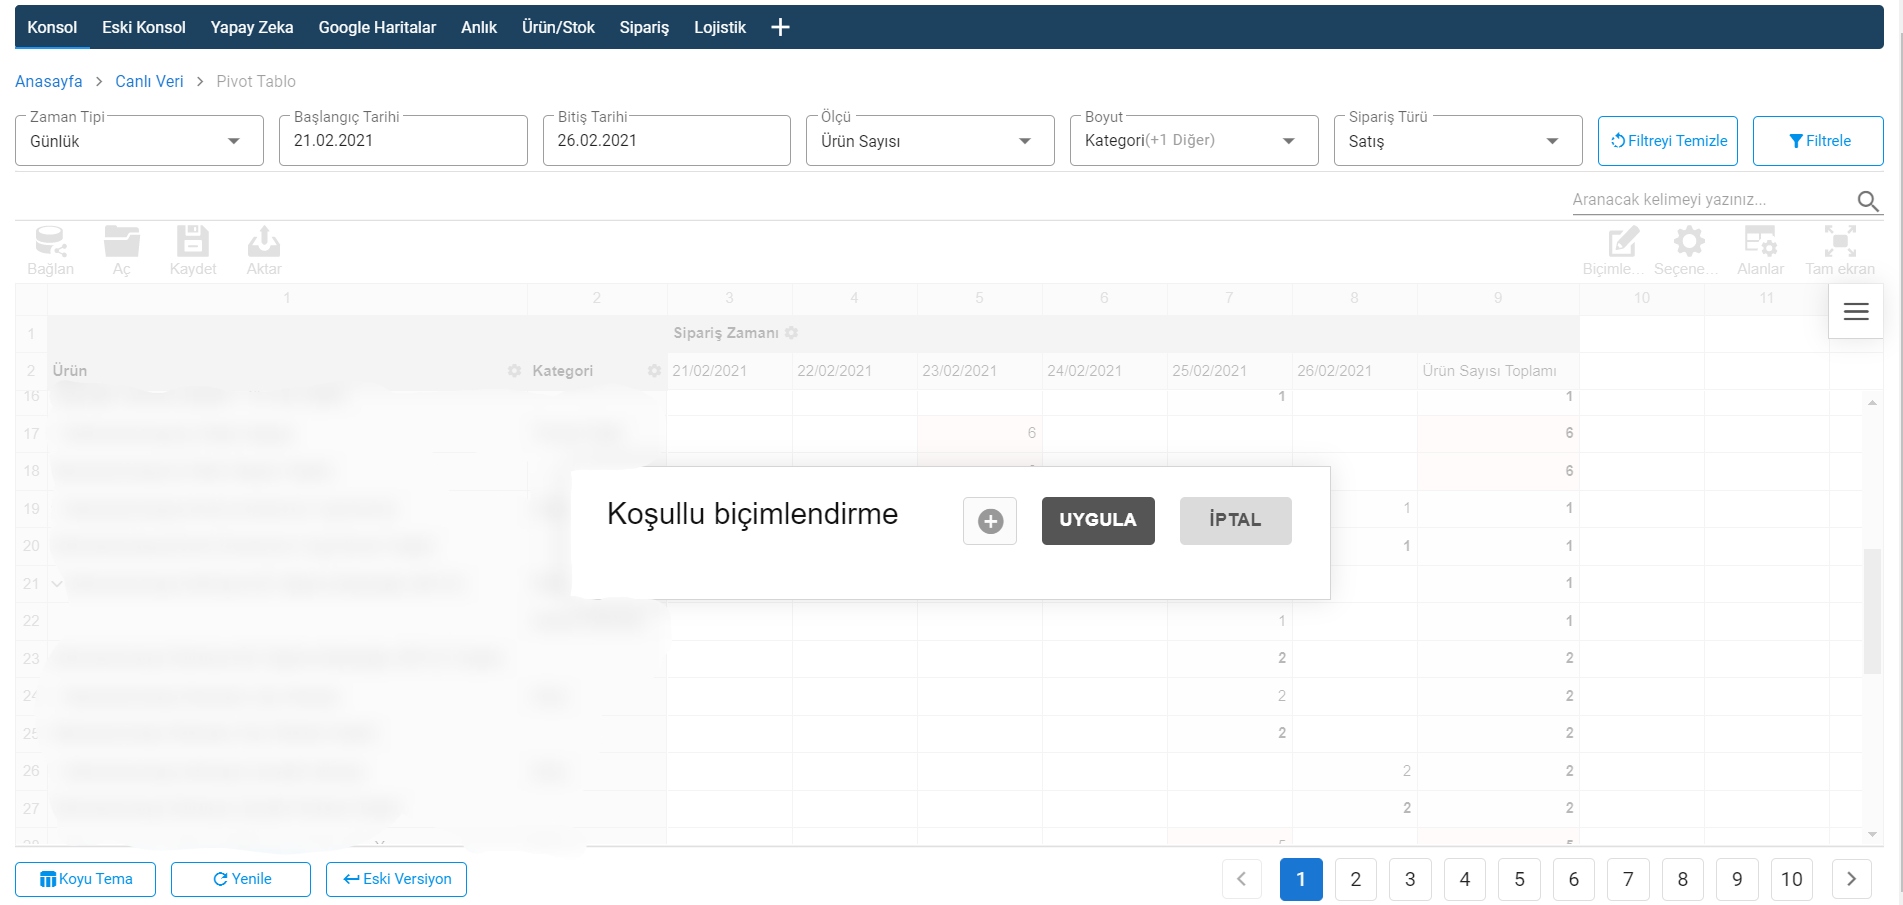The height and width of the screenshot is (905, 1903).
Task: Switch to Koyu Tema
Action: 86,880
